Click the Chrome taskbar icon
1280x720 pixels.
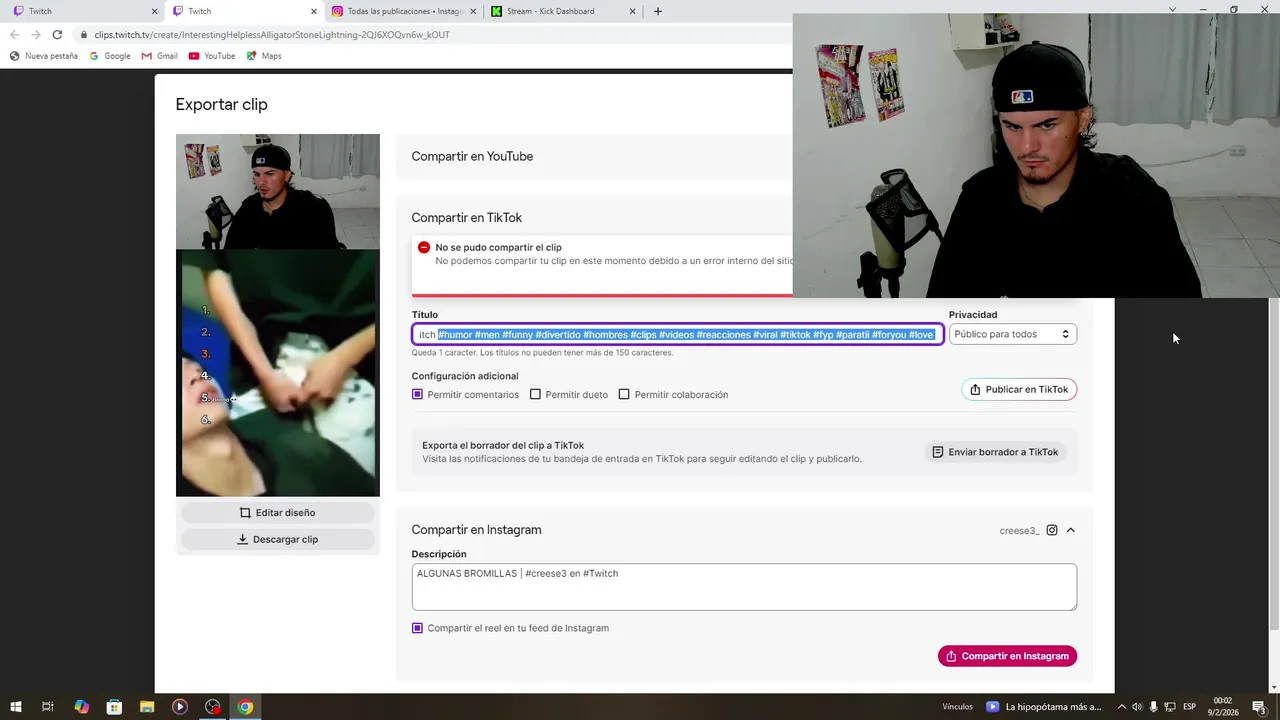click(x=245, y=707)
